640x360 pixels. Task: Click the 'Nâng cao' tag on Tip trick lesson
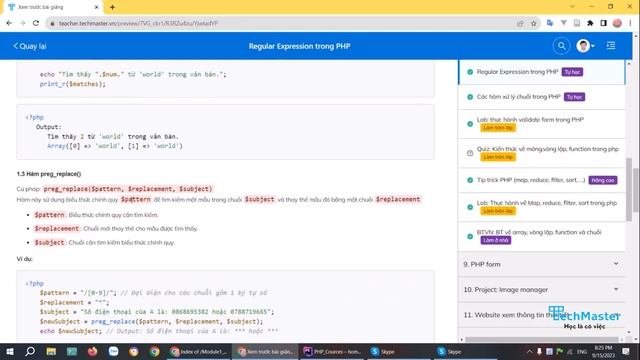point(602,180)
